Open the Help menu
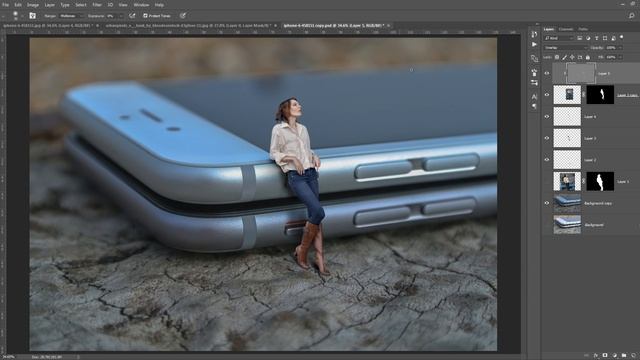This screenshot has width=640, height=360. click(159, 5)
